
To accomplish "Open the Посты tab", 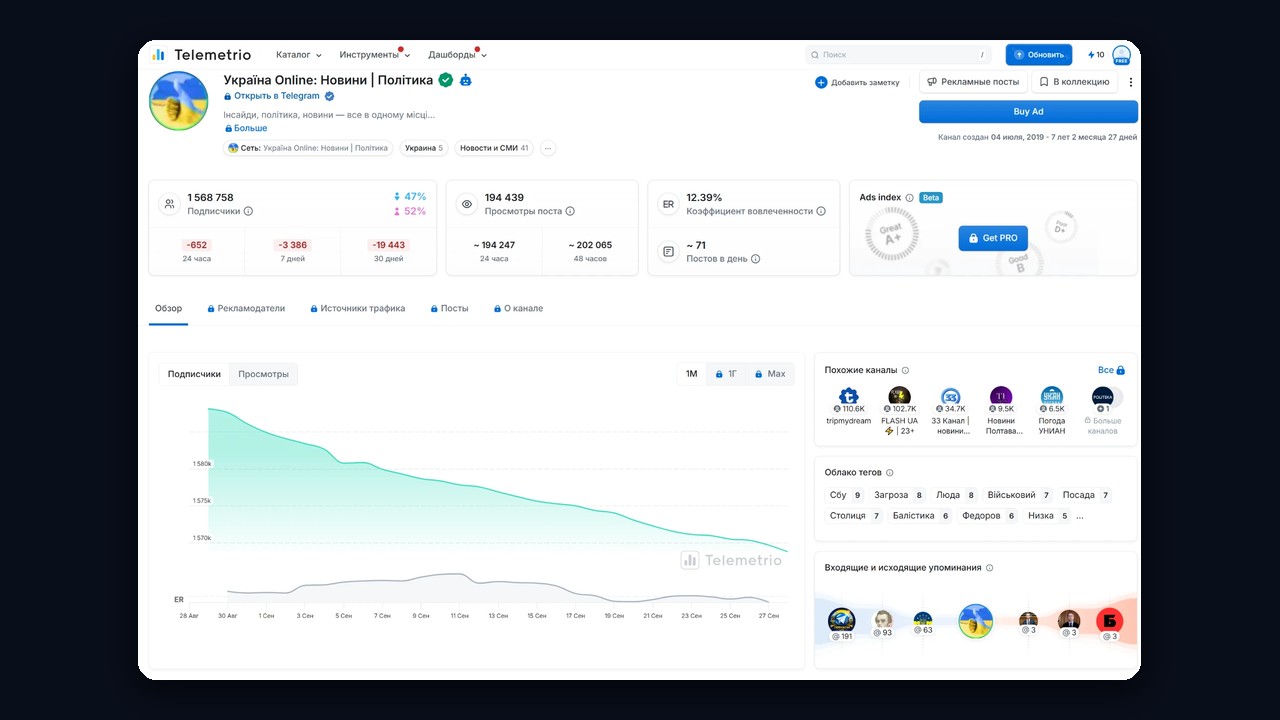I will coord(449,308).
